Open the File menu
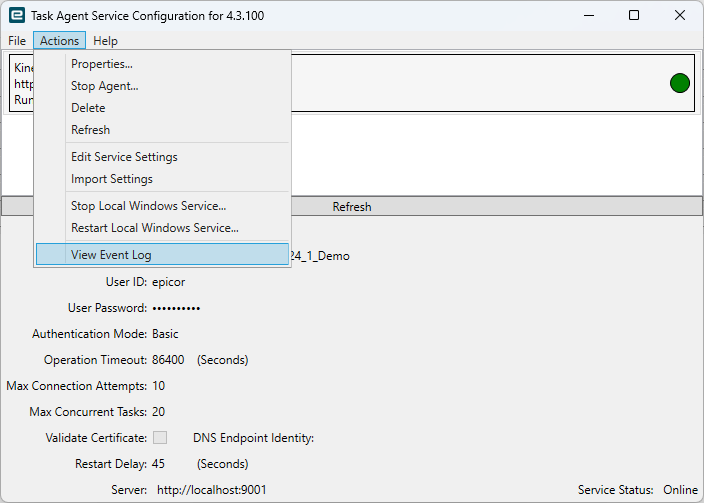Viewport: 704px width, 503px height. coord(17,41)
